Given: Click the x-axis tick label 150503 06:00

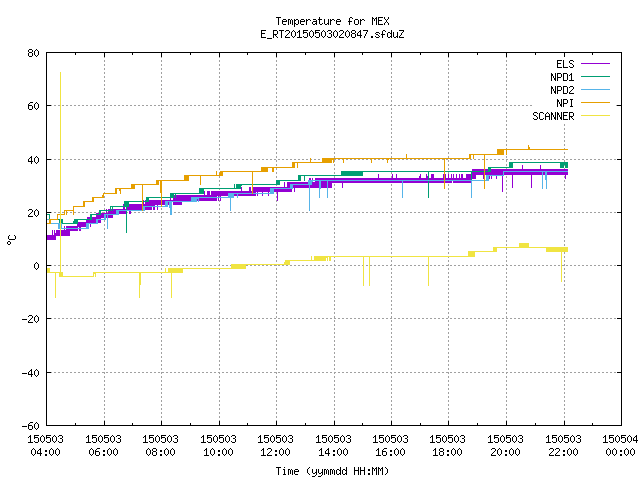Looking at the screenshot, I should click(103, 446).
